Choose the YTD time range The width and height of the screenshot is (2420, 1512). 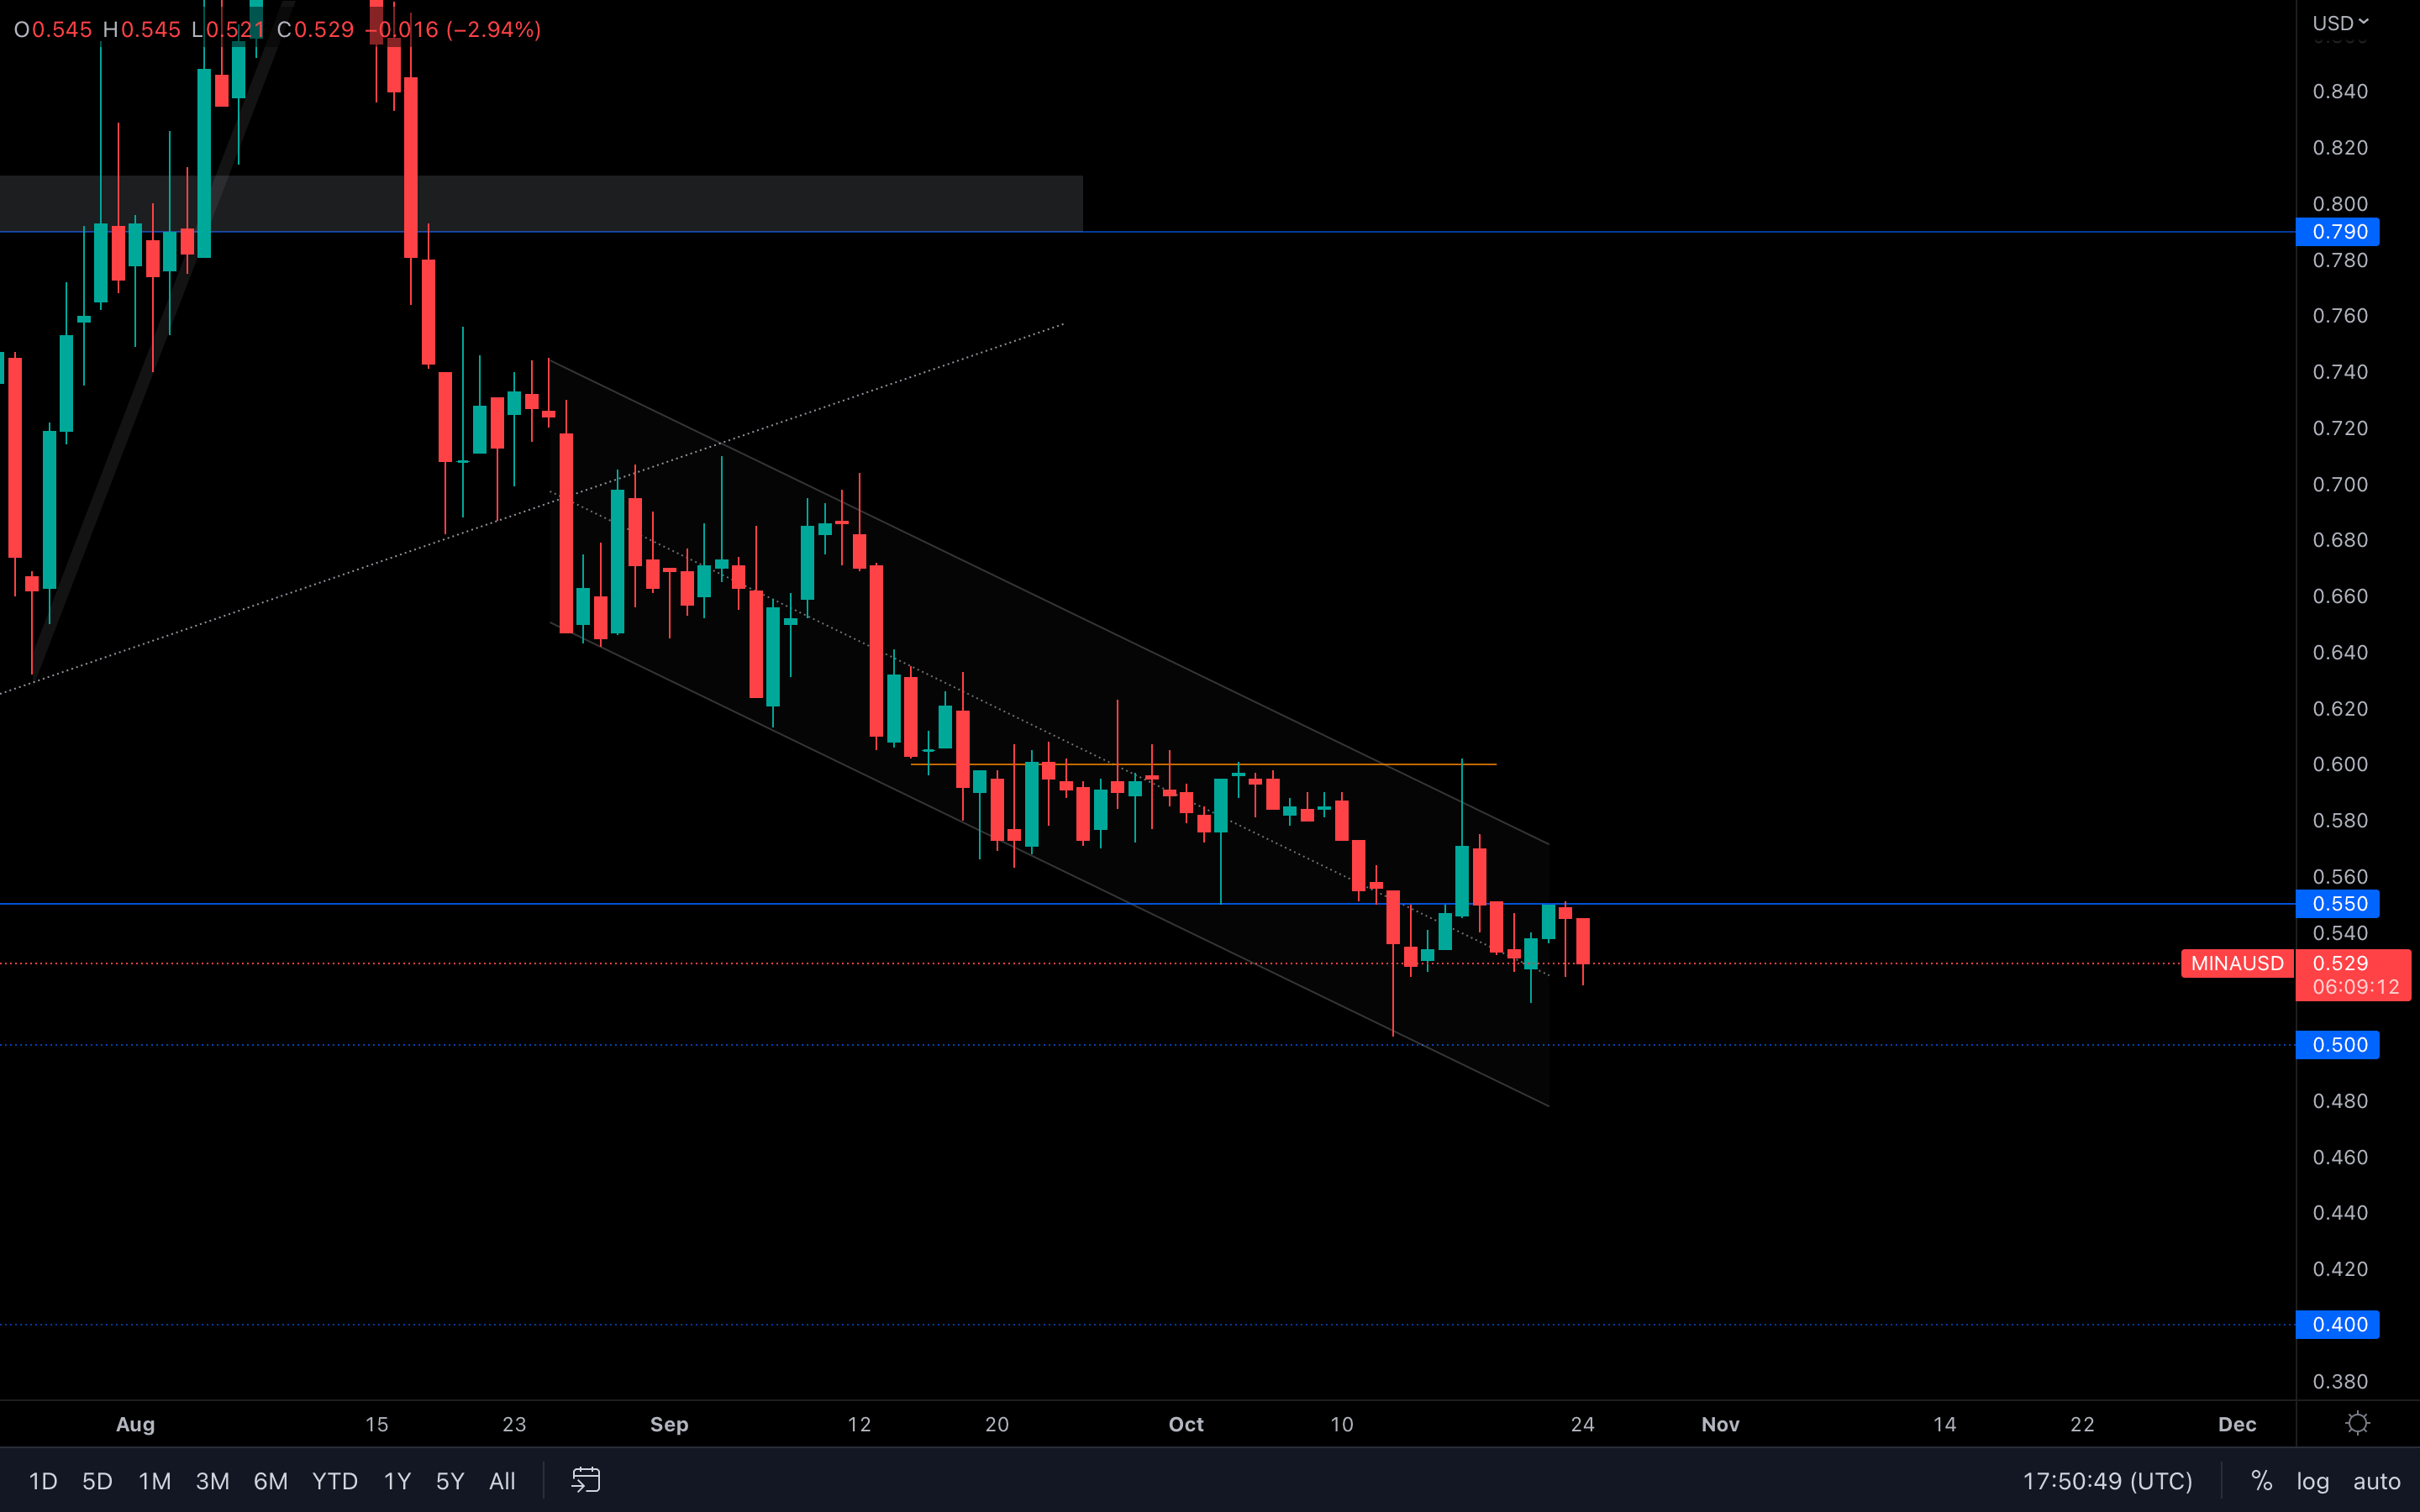coord(334,1481)
